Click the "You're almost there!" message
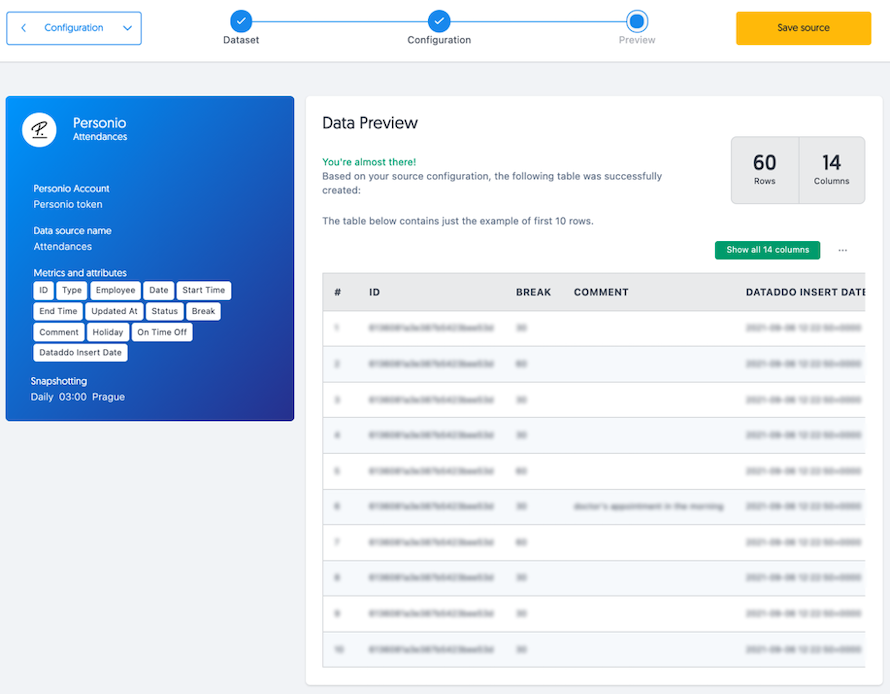890x694 pixels. [x=369, y=162]
